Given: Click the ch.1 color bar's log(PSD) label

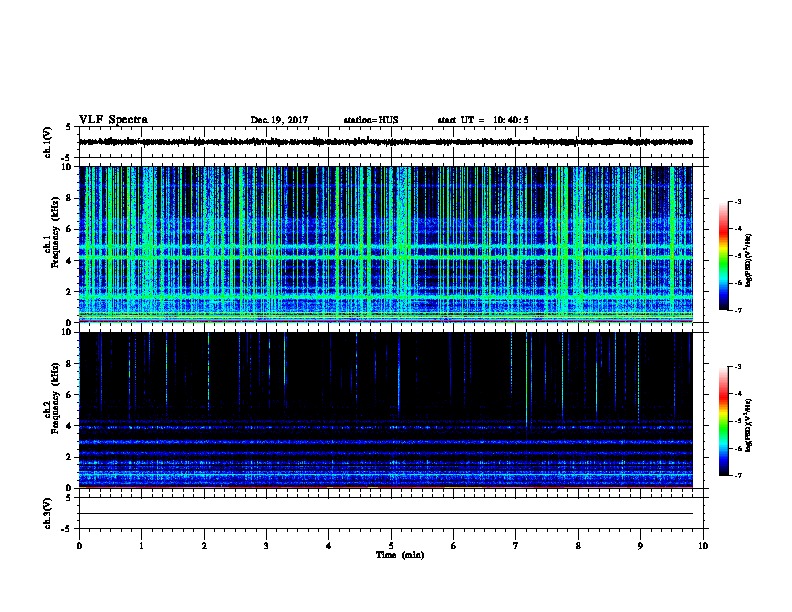Looking at the screenshot, I should click(x=748, y=260).
